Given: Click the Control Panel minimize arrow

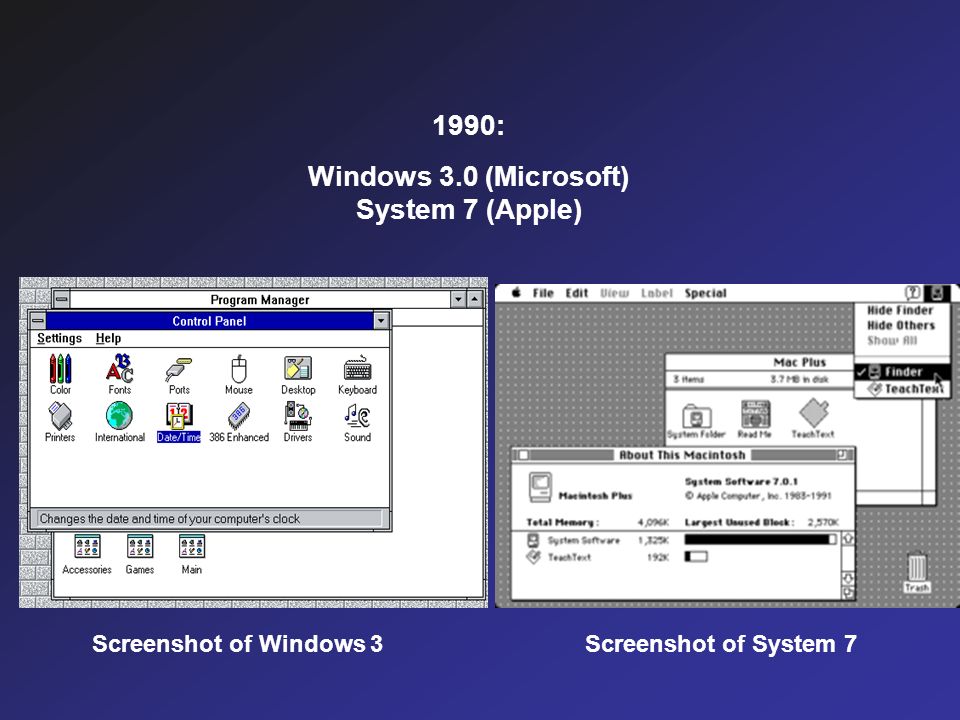Looking at the screenshot, I should click(381, 320).
